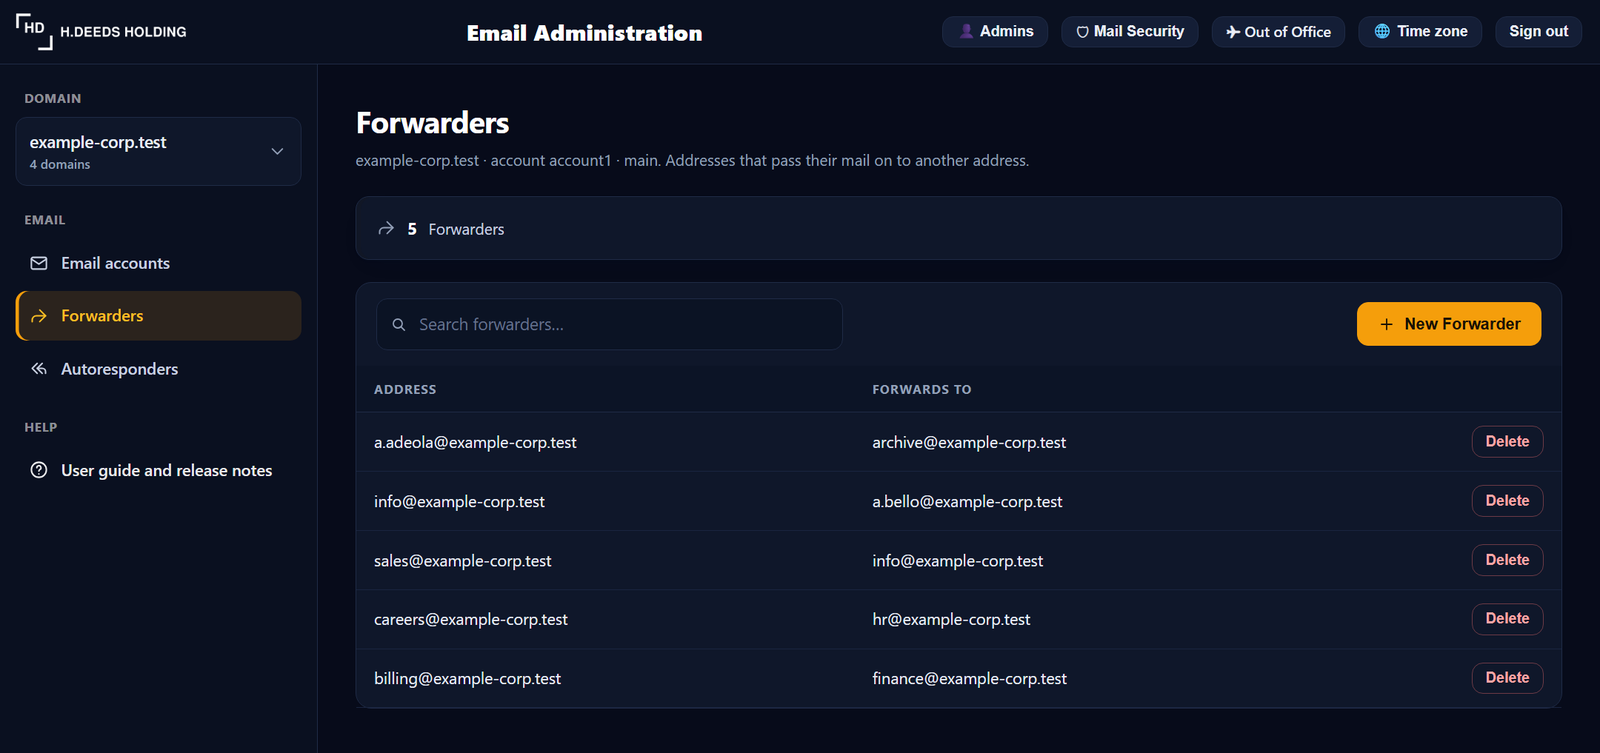Viewport: 1600px width, 753px height.
Task: Click the reply-all icon beside Autoresponders
Action: 39,369
